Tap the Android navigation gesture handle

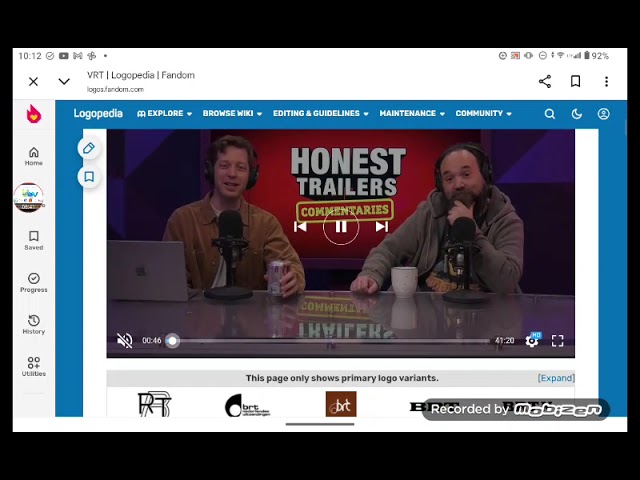(320, 424)
